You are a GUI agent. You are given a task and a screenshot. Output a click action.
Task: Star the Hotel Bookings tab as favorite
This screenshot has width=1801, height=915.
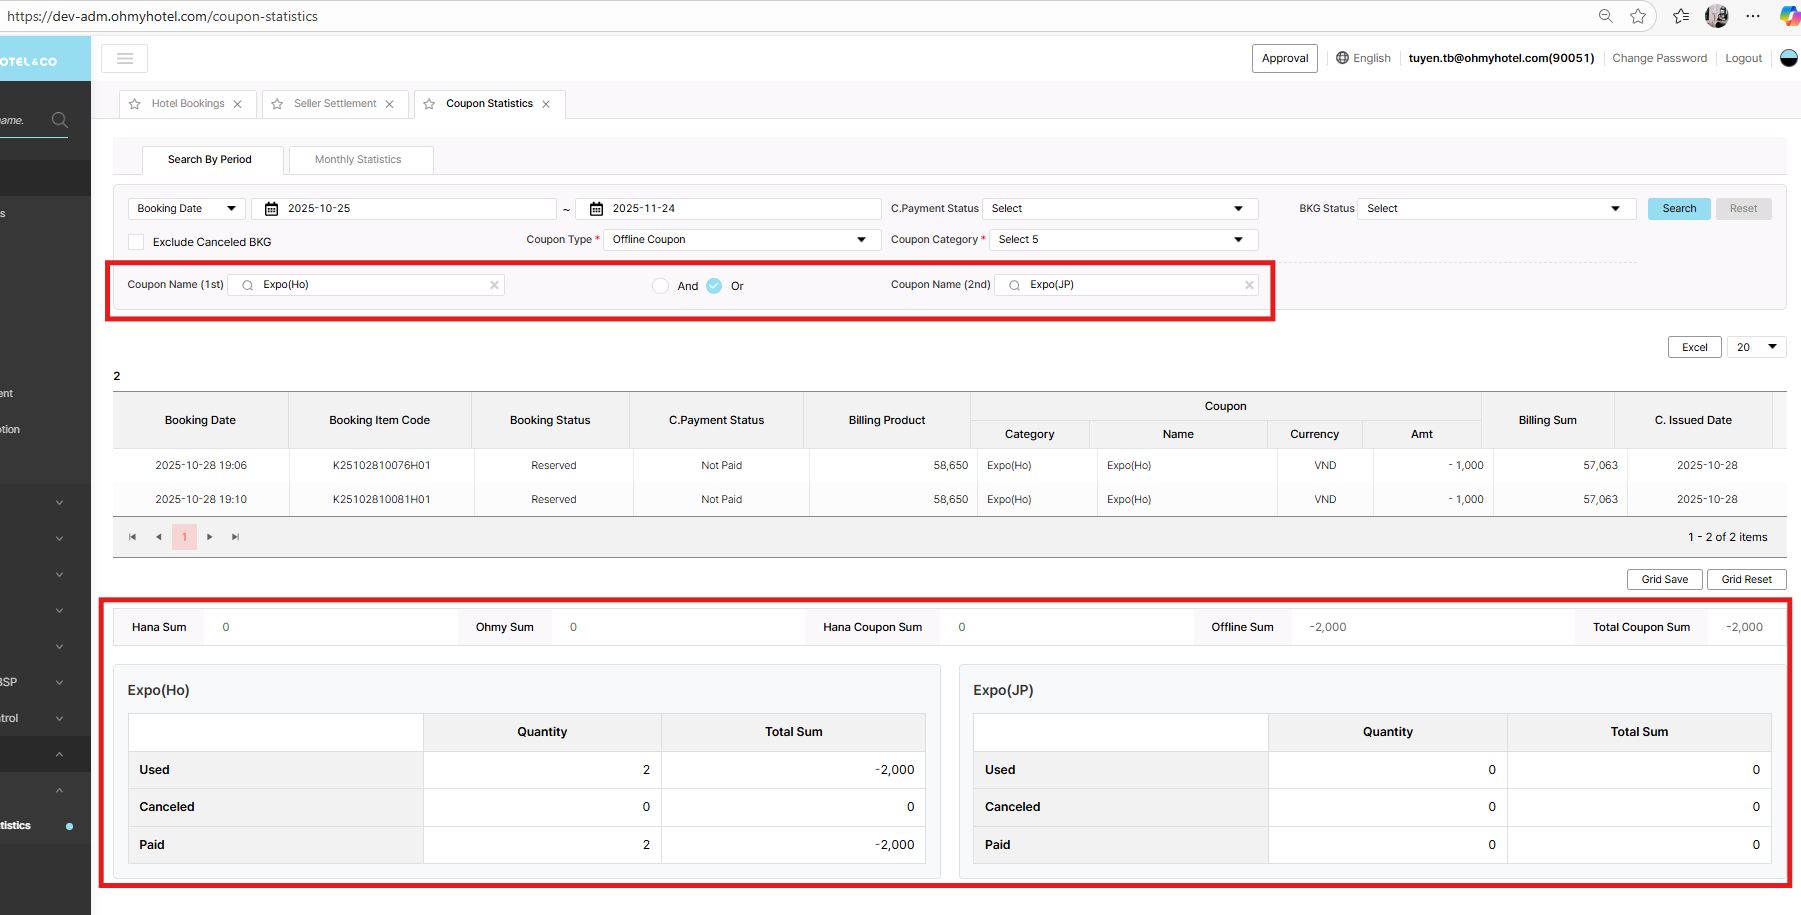pyautogui.click(x=135, y=104)
